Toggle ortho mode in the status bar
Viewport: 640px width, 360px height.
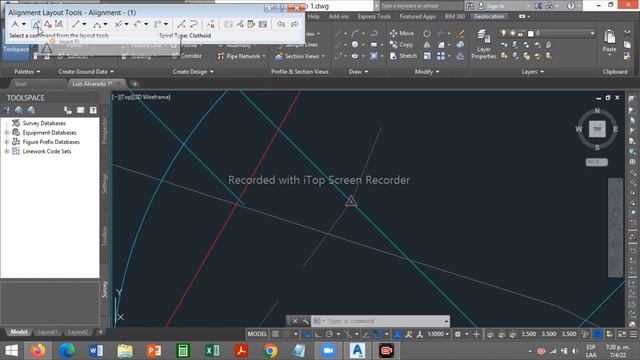(x=318, y=334)
